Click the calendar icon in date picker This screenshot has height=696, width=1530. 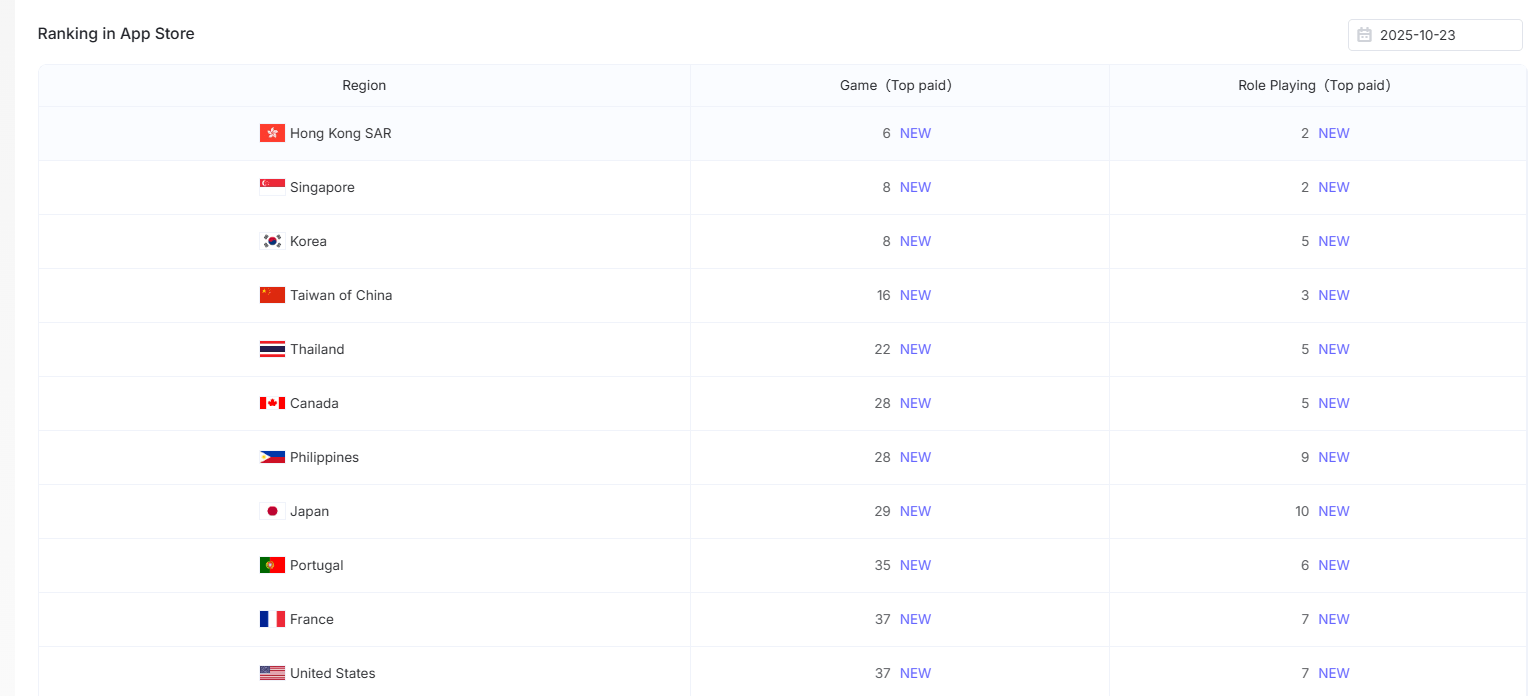click(x=1364, y=35)
